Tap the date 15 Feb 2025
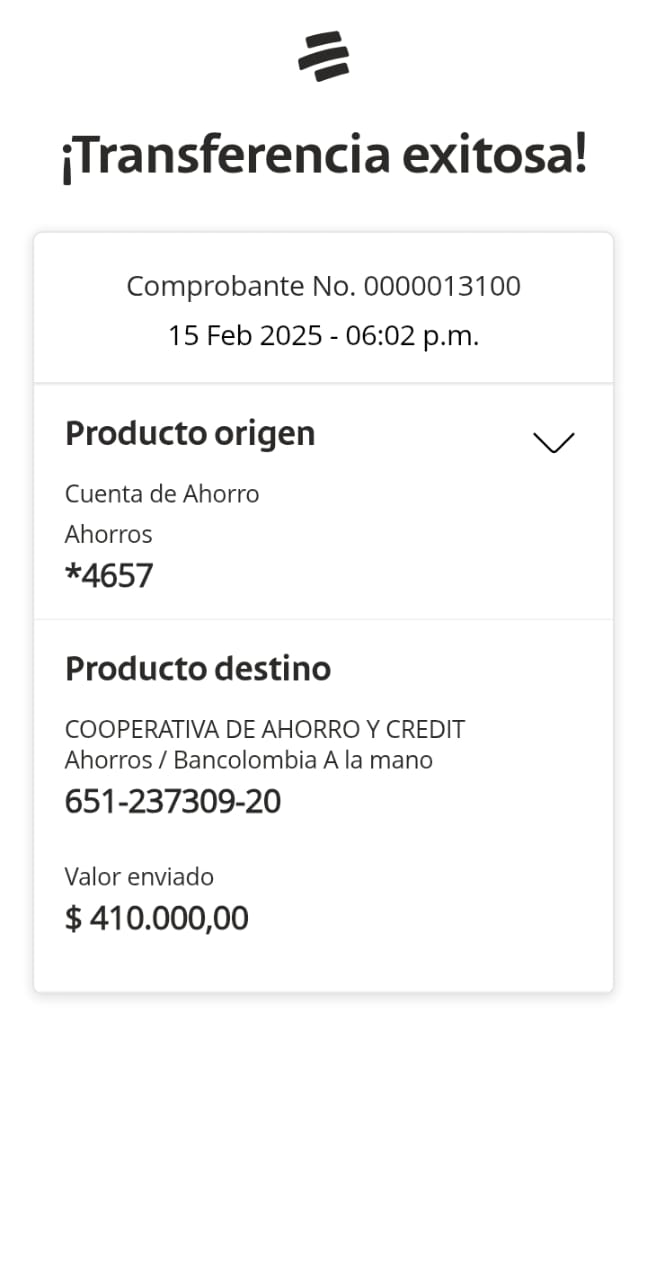Viewport: 647px width, 1280px height. 245,336
